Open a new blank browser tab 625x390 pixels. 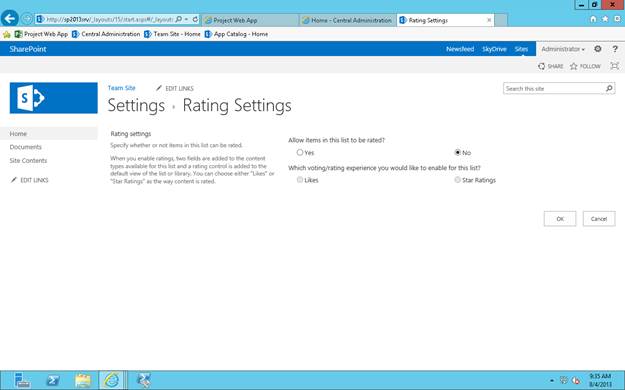tap(501, 20)
